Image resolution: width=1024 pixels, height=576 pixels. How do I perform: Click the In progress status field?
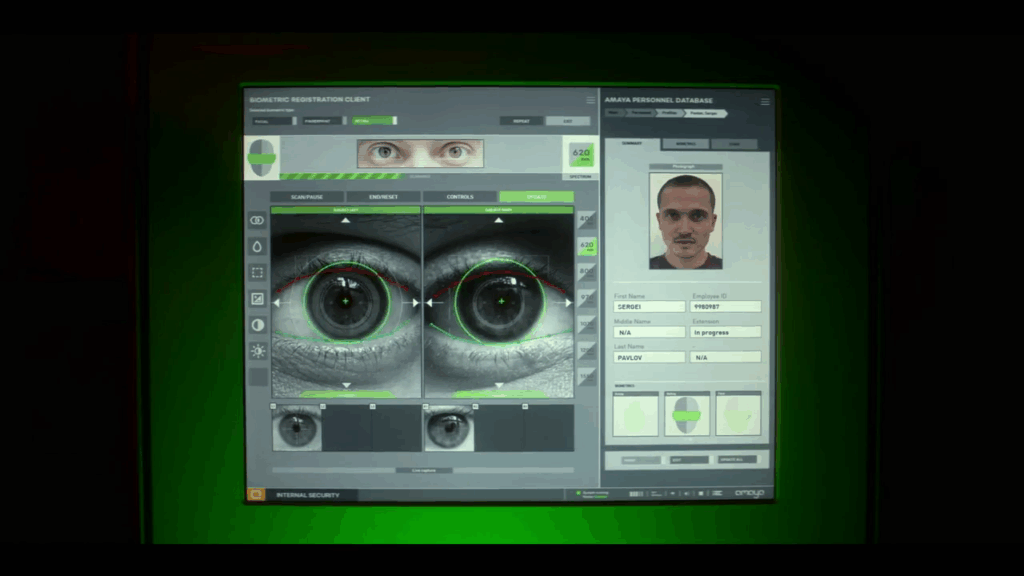pos(726,332)
